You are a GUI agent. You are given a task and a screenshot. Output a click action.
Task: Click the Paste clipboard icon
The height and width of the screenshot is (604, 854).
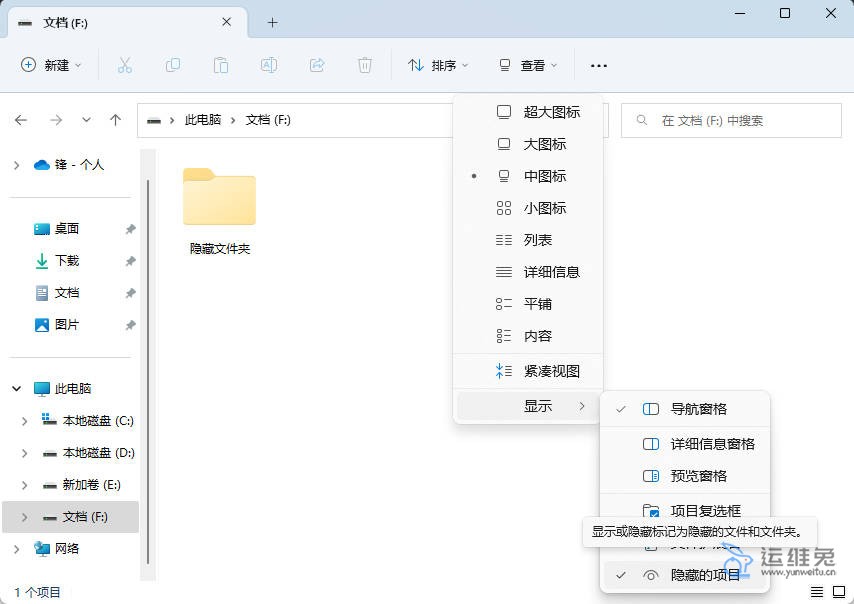coord(221,65)
